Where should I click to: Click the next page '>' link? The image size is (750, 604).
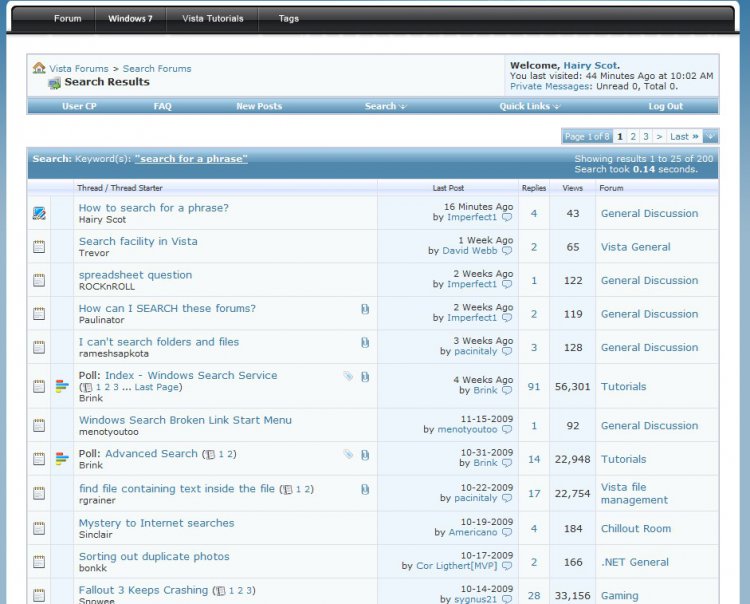659,137
